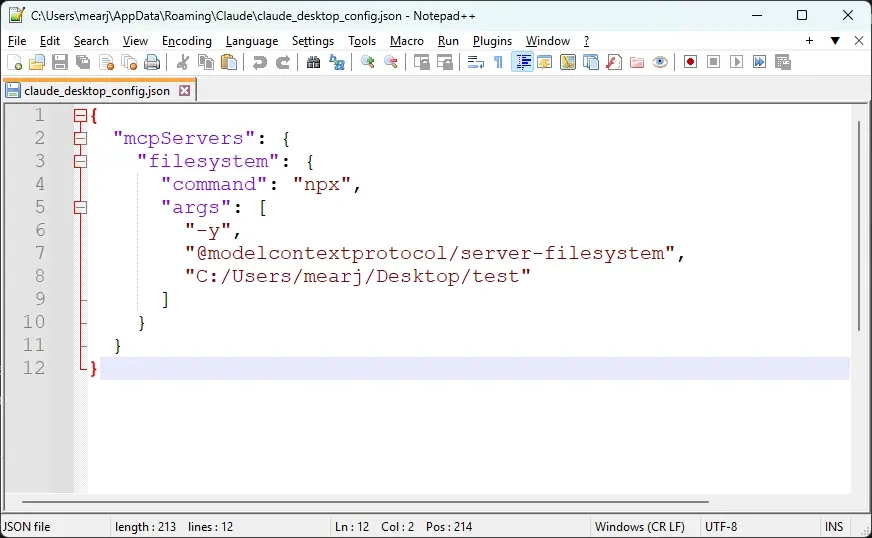Click the New file toolbar icon

[12, 62]
